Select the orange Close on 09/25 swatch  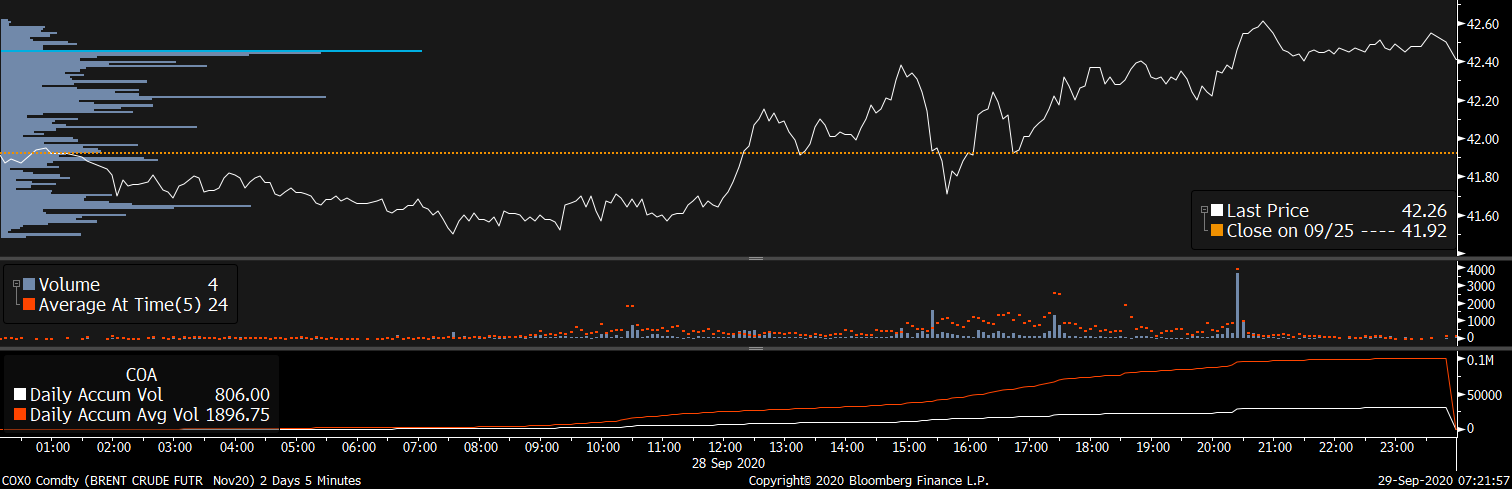1216,230
